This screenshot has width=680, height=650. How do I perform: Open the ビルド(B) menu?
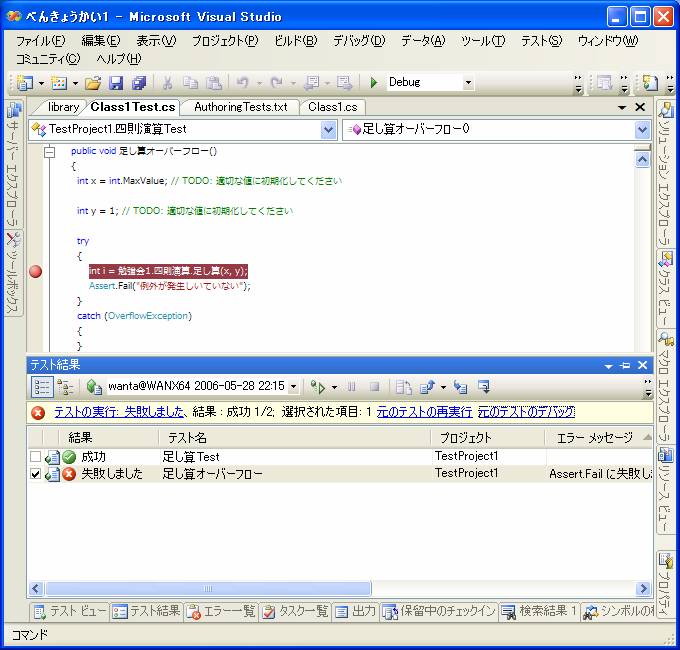pyautogui.click(x=295, y=41)
